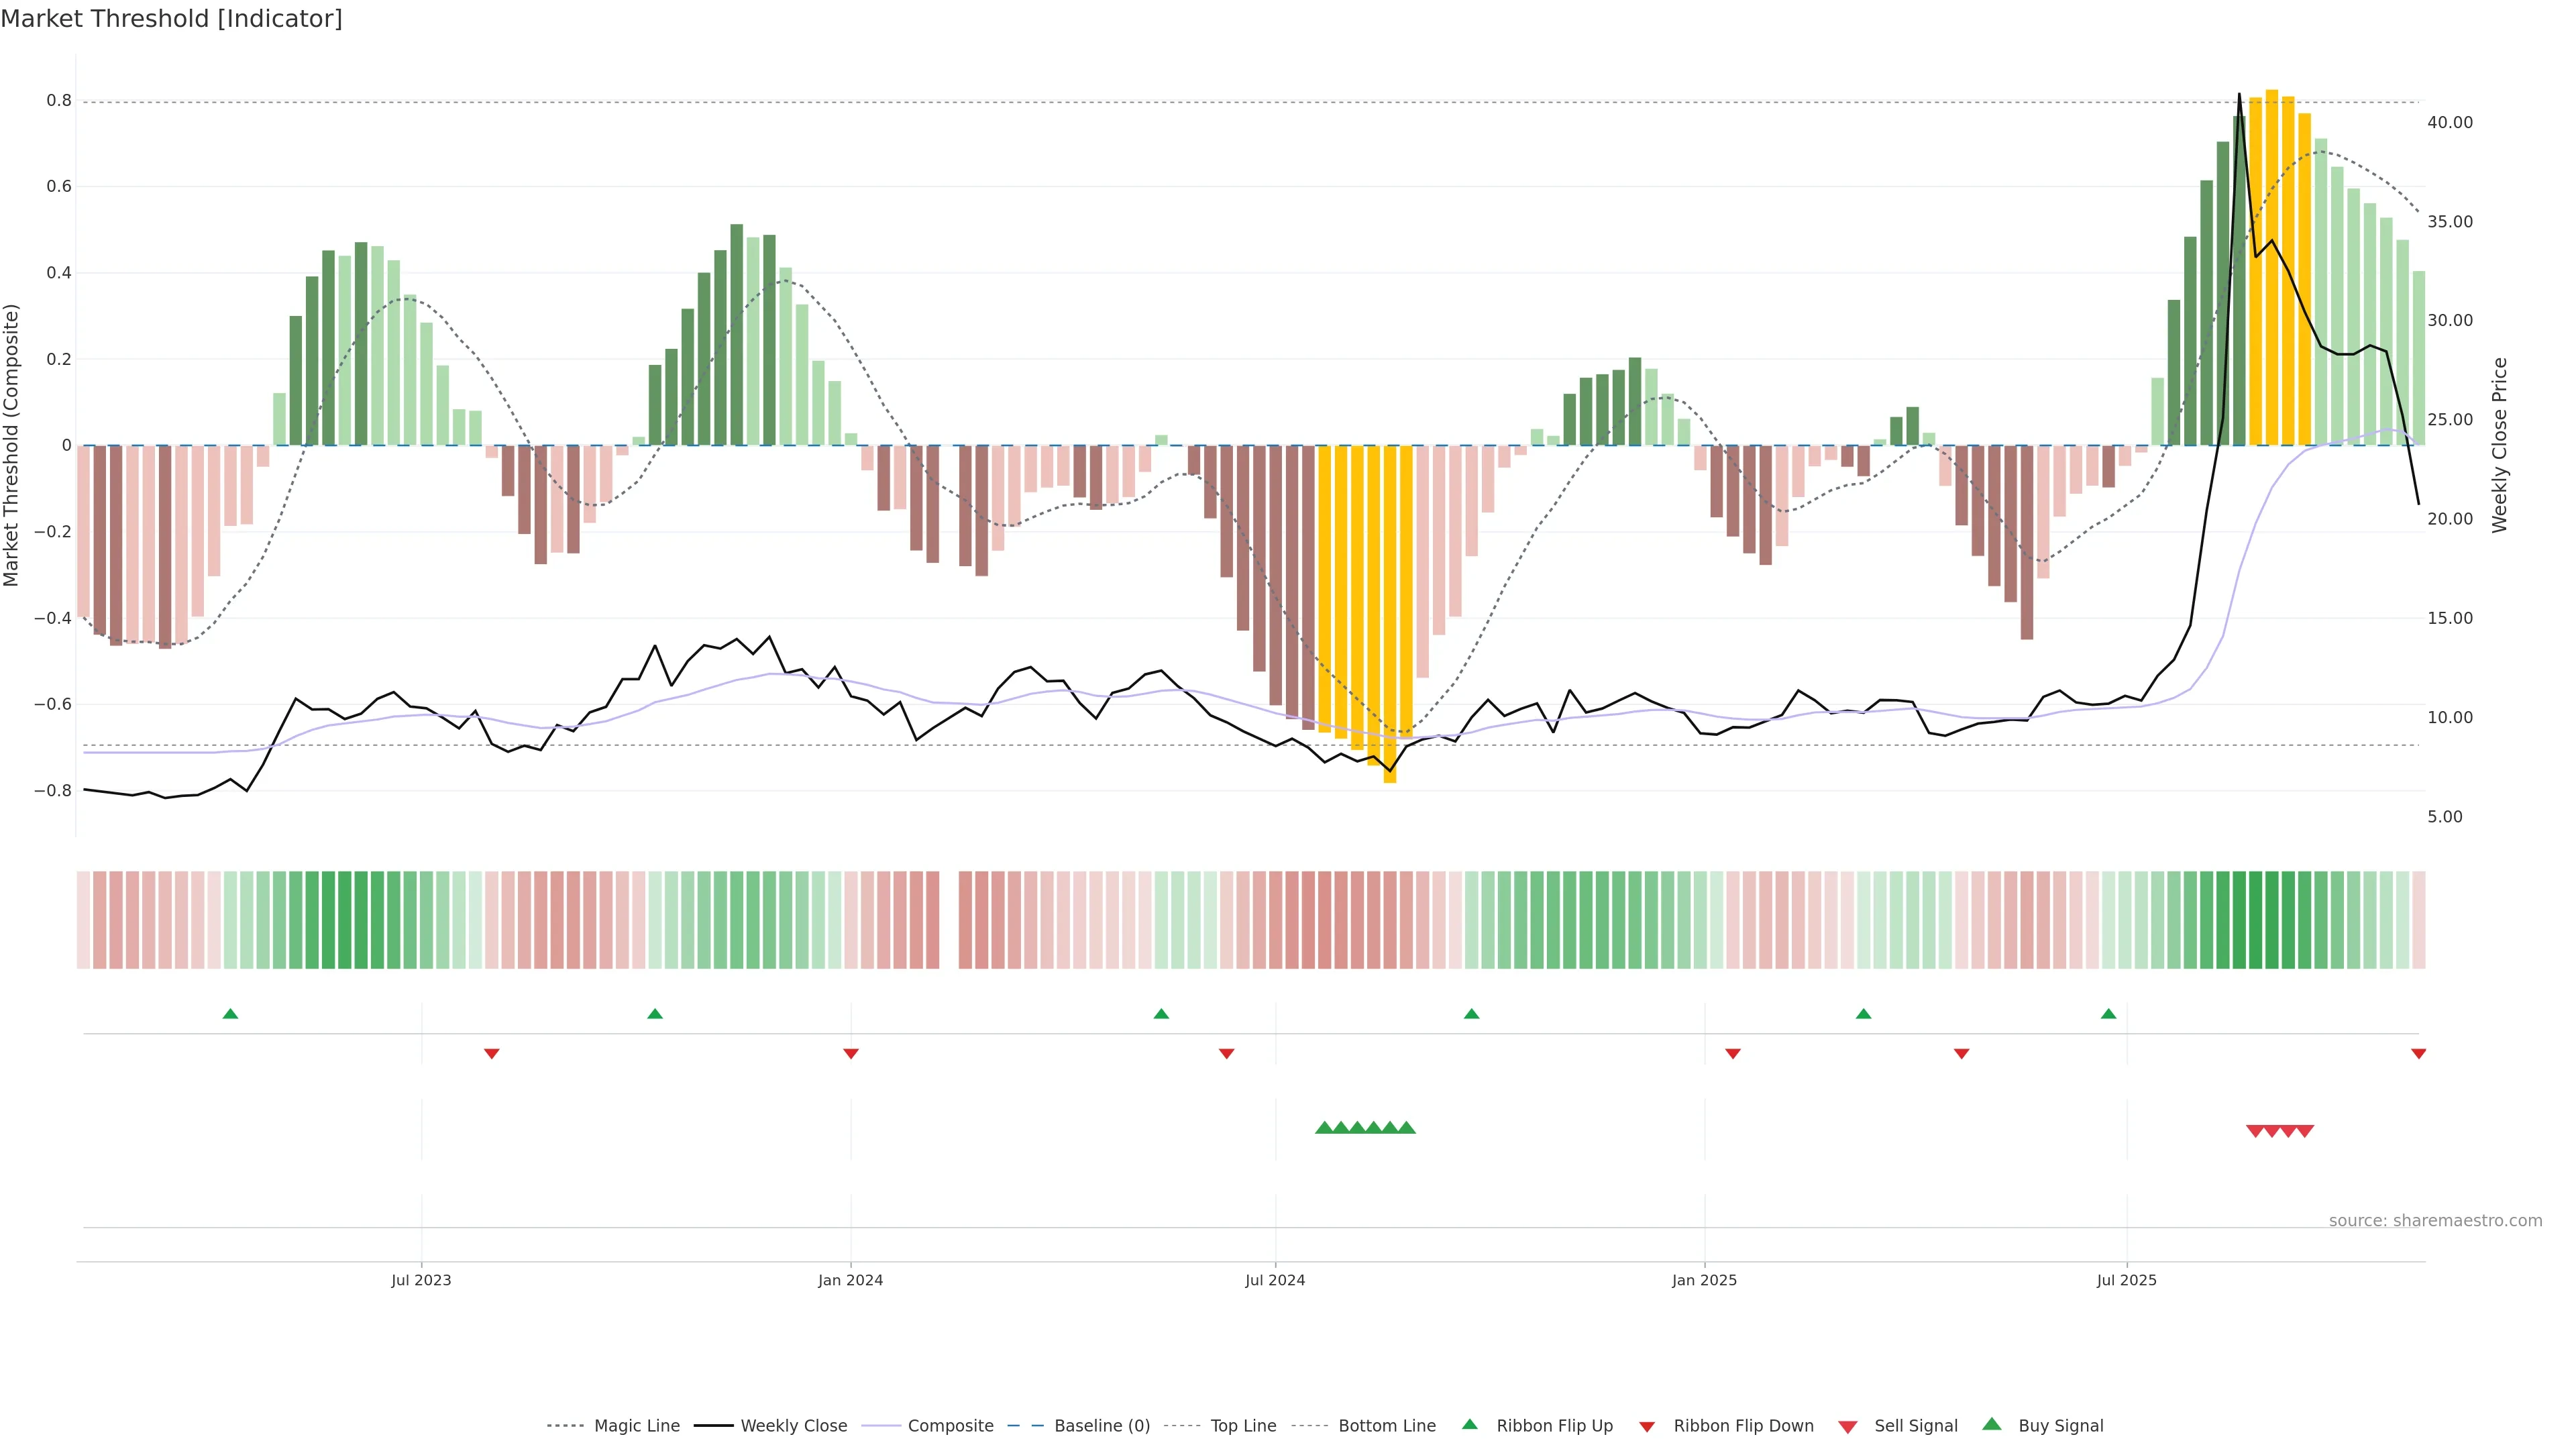The width and height of the screenshot is (2576, 1449).
Task: Click the last red Ribbon Flip Down marker
Action: point(2418,1054)
